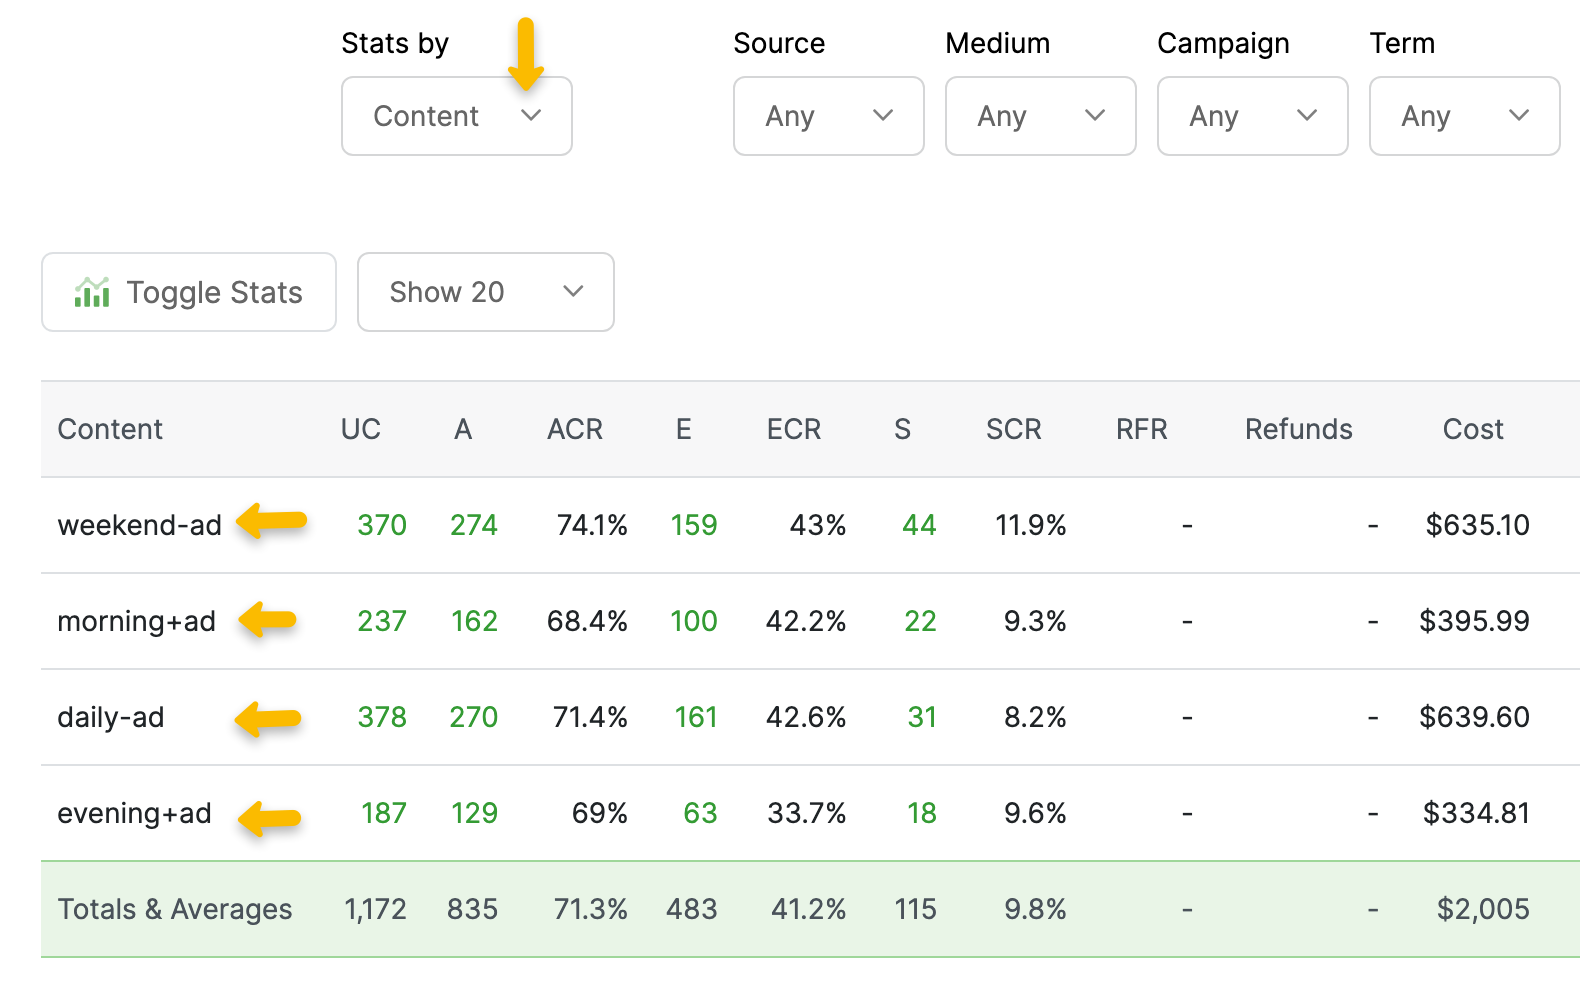Open the Medium filter dropdown
This screenshot has width=1580, height=984.
point(1040,116)
